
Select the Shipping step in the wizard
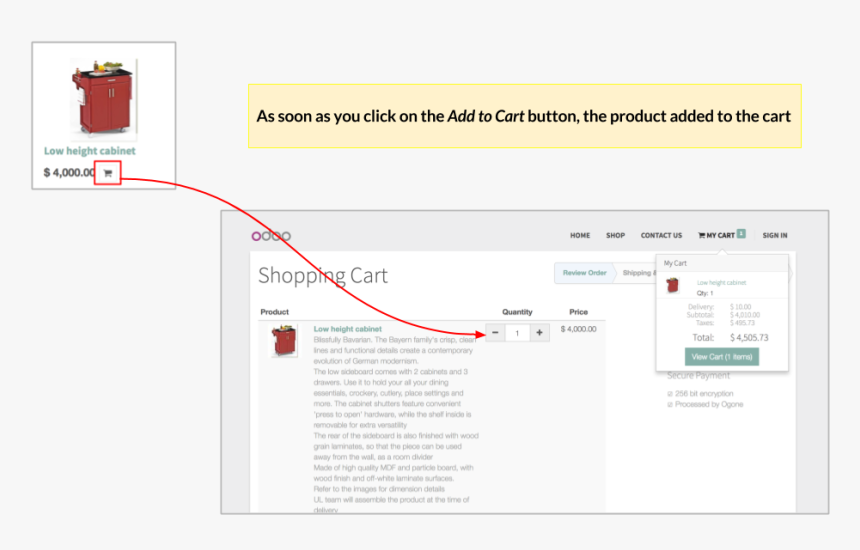[637, 273]
